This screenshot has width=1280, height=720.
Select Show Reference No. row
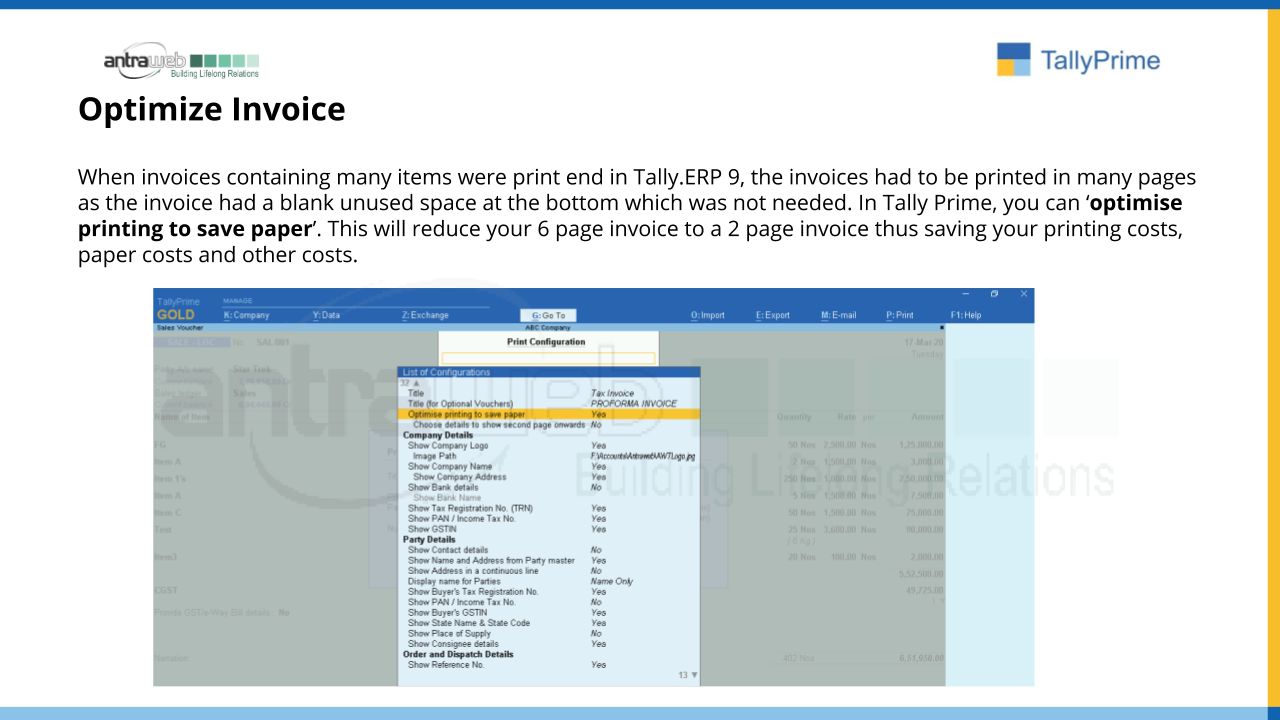549,665
